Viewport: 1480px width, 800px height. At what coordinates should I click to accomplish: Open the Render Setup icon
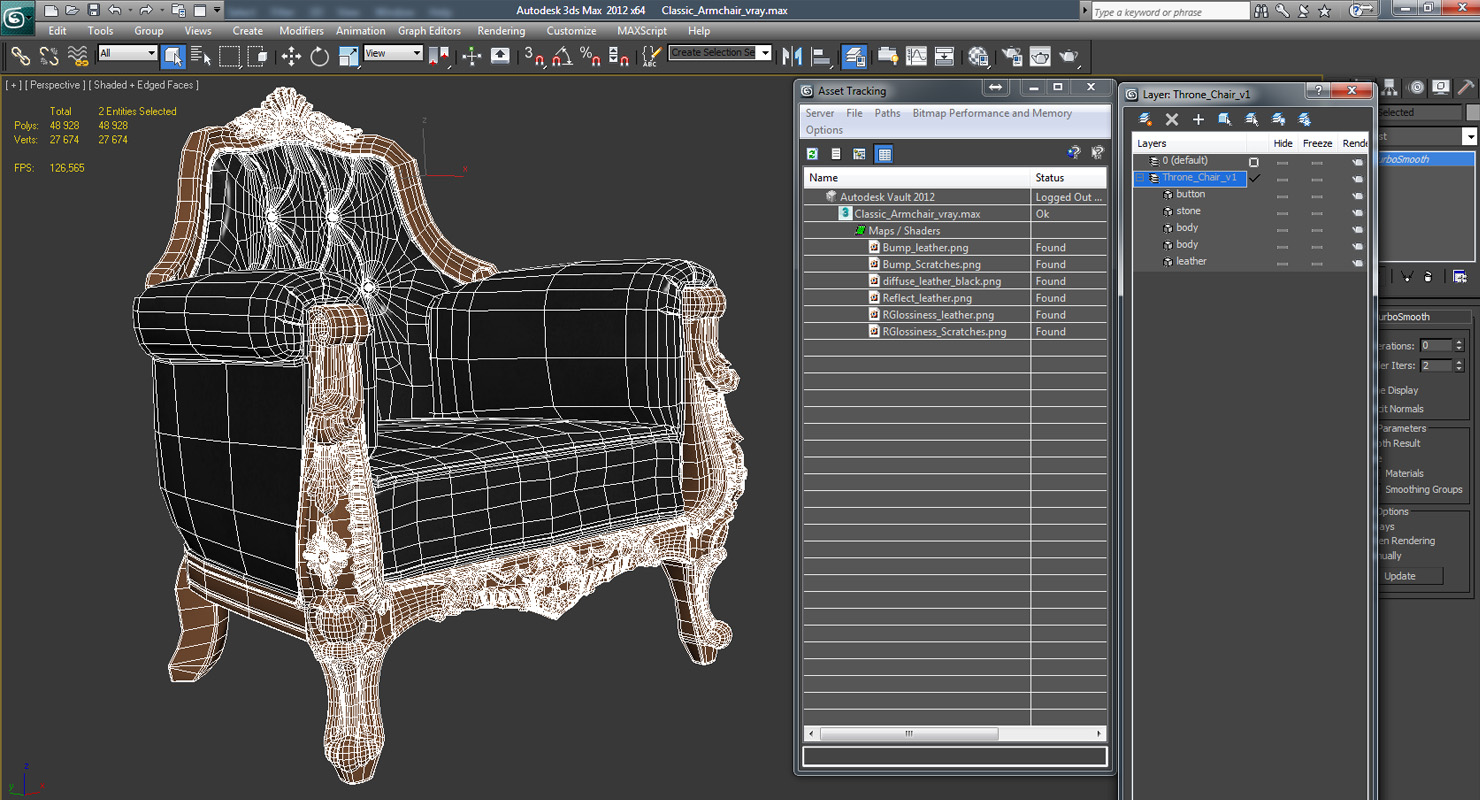click(1012, 56)
